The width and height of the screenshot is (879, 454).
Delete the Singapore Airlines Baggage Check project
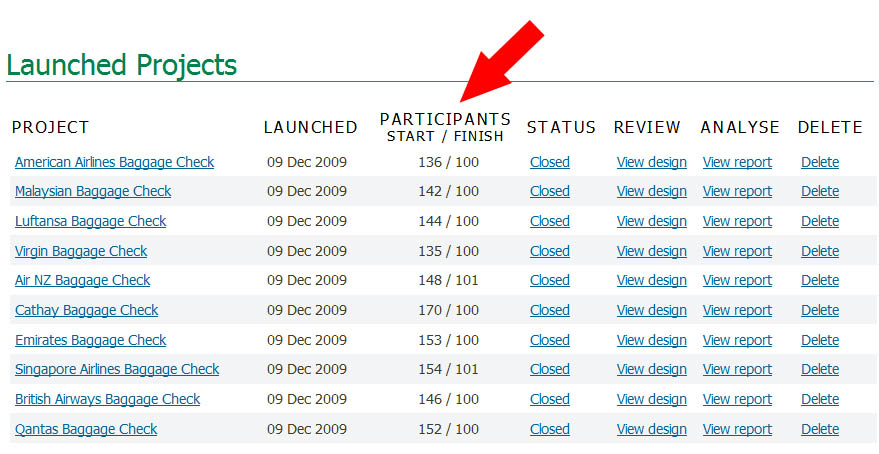coord(820,369)
